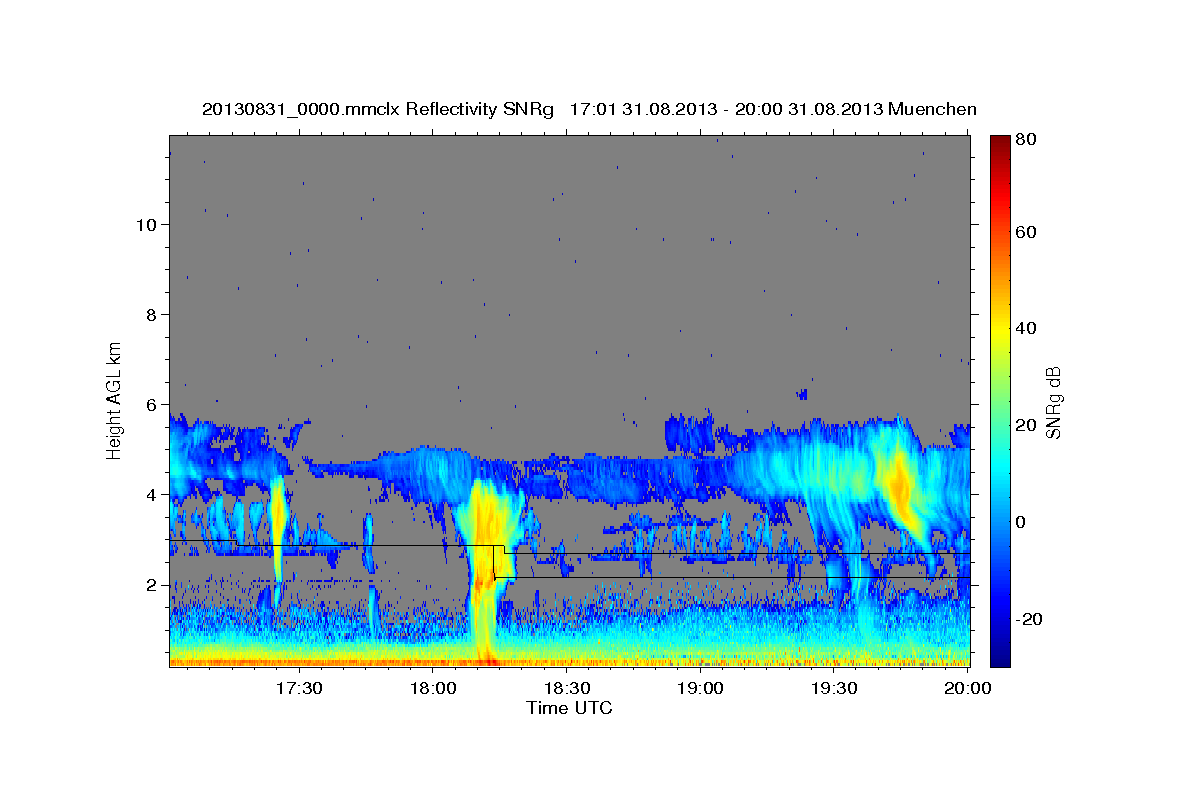The width and height of the screenshot is (1200, 800).
Task: Click the height axis label 10
Action: (145, 224)
